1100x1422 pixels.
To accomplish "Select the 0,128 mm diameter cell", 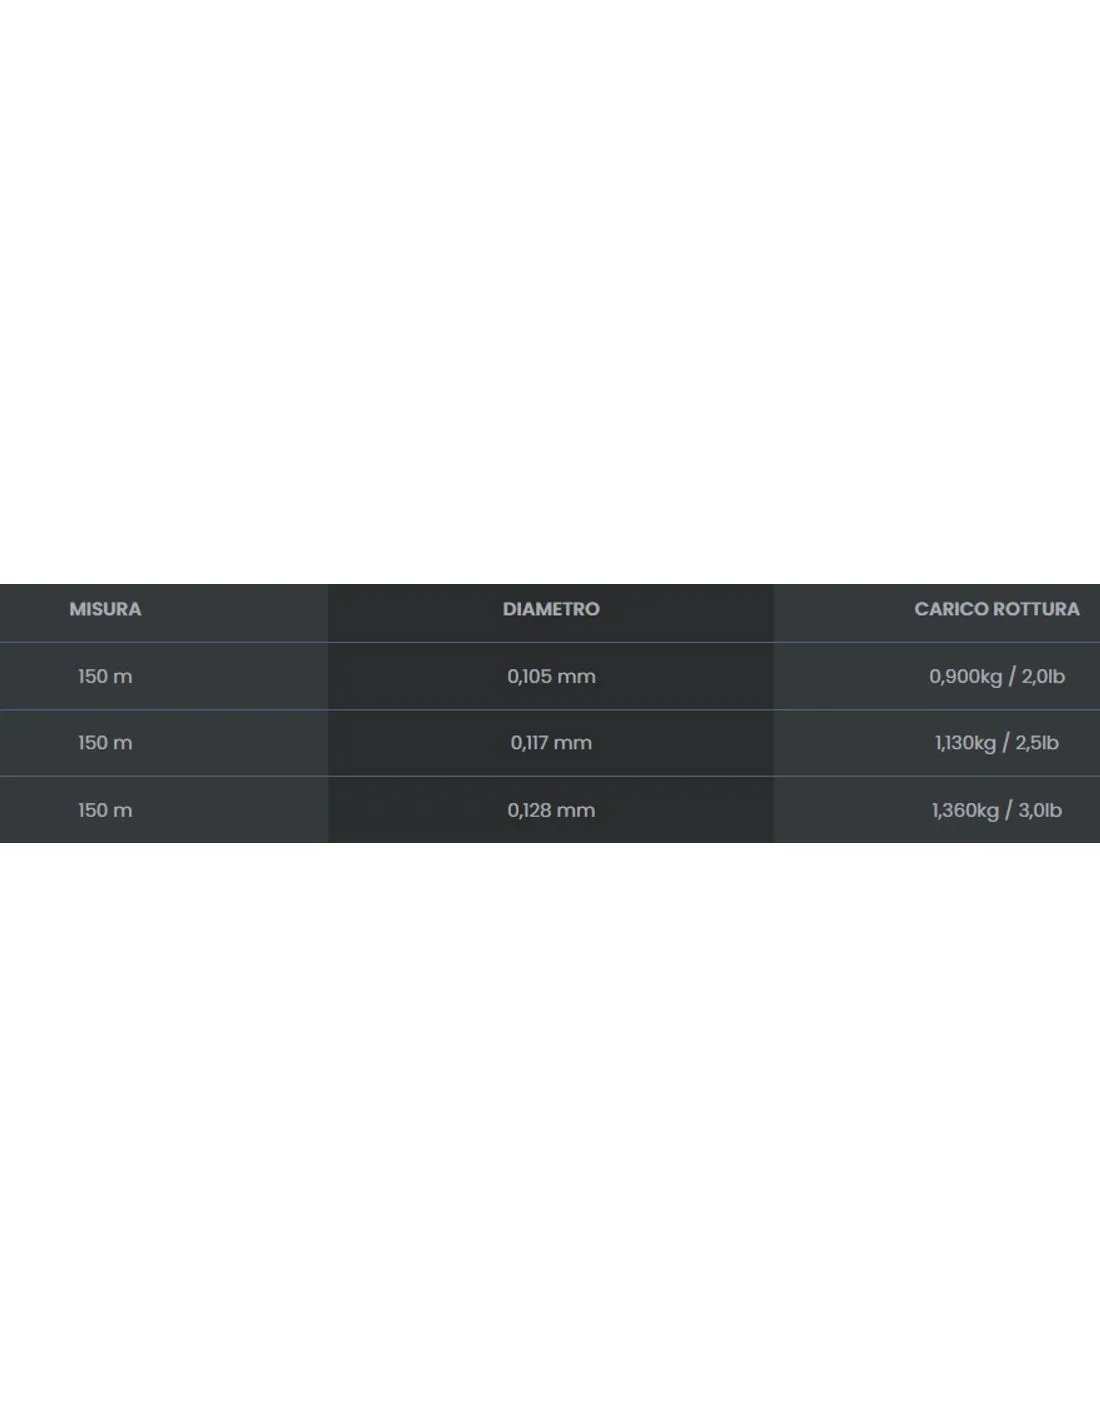I will coord(551,810).
